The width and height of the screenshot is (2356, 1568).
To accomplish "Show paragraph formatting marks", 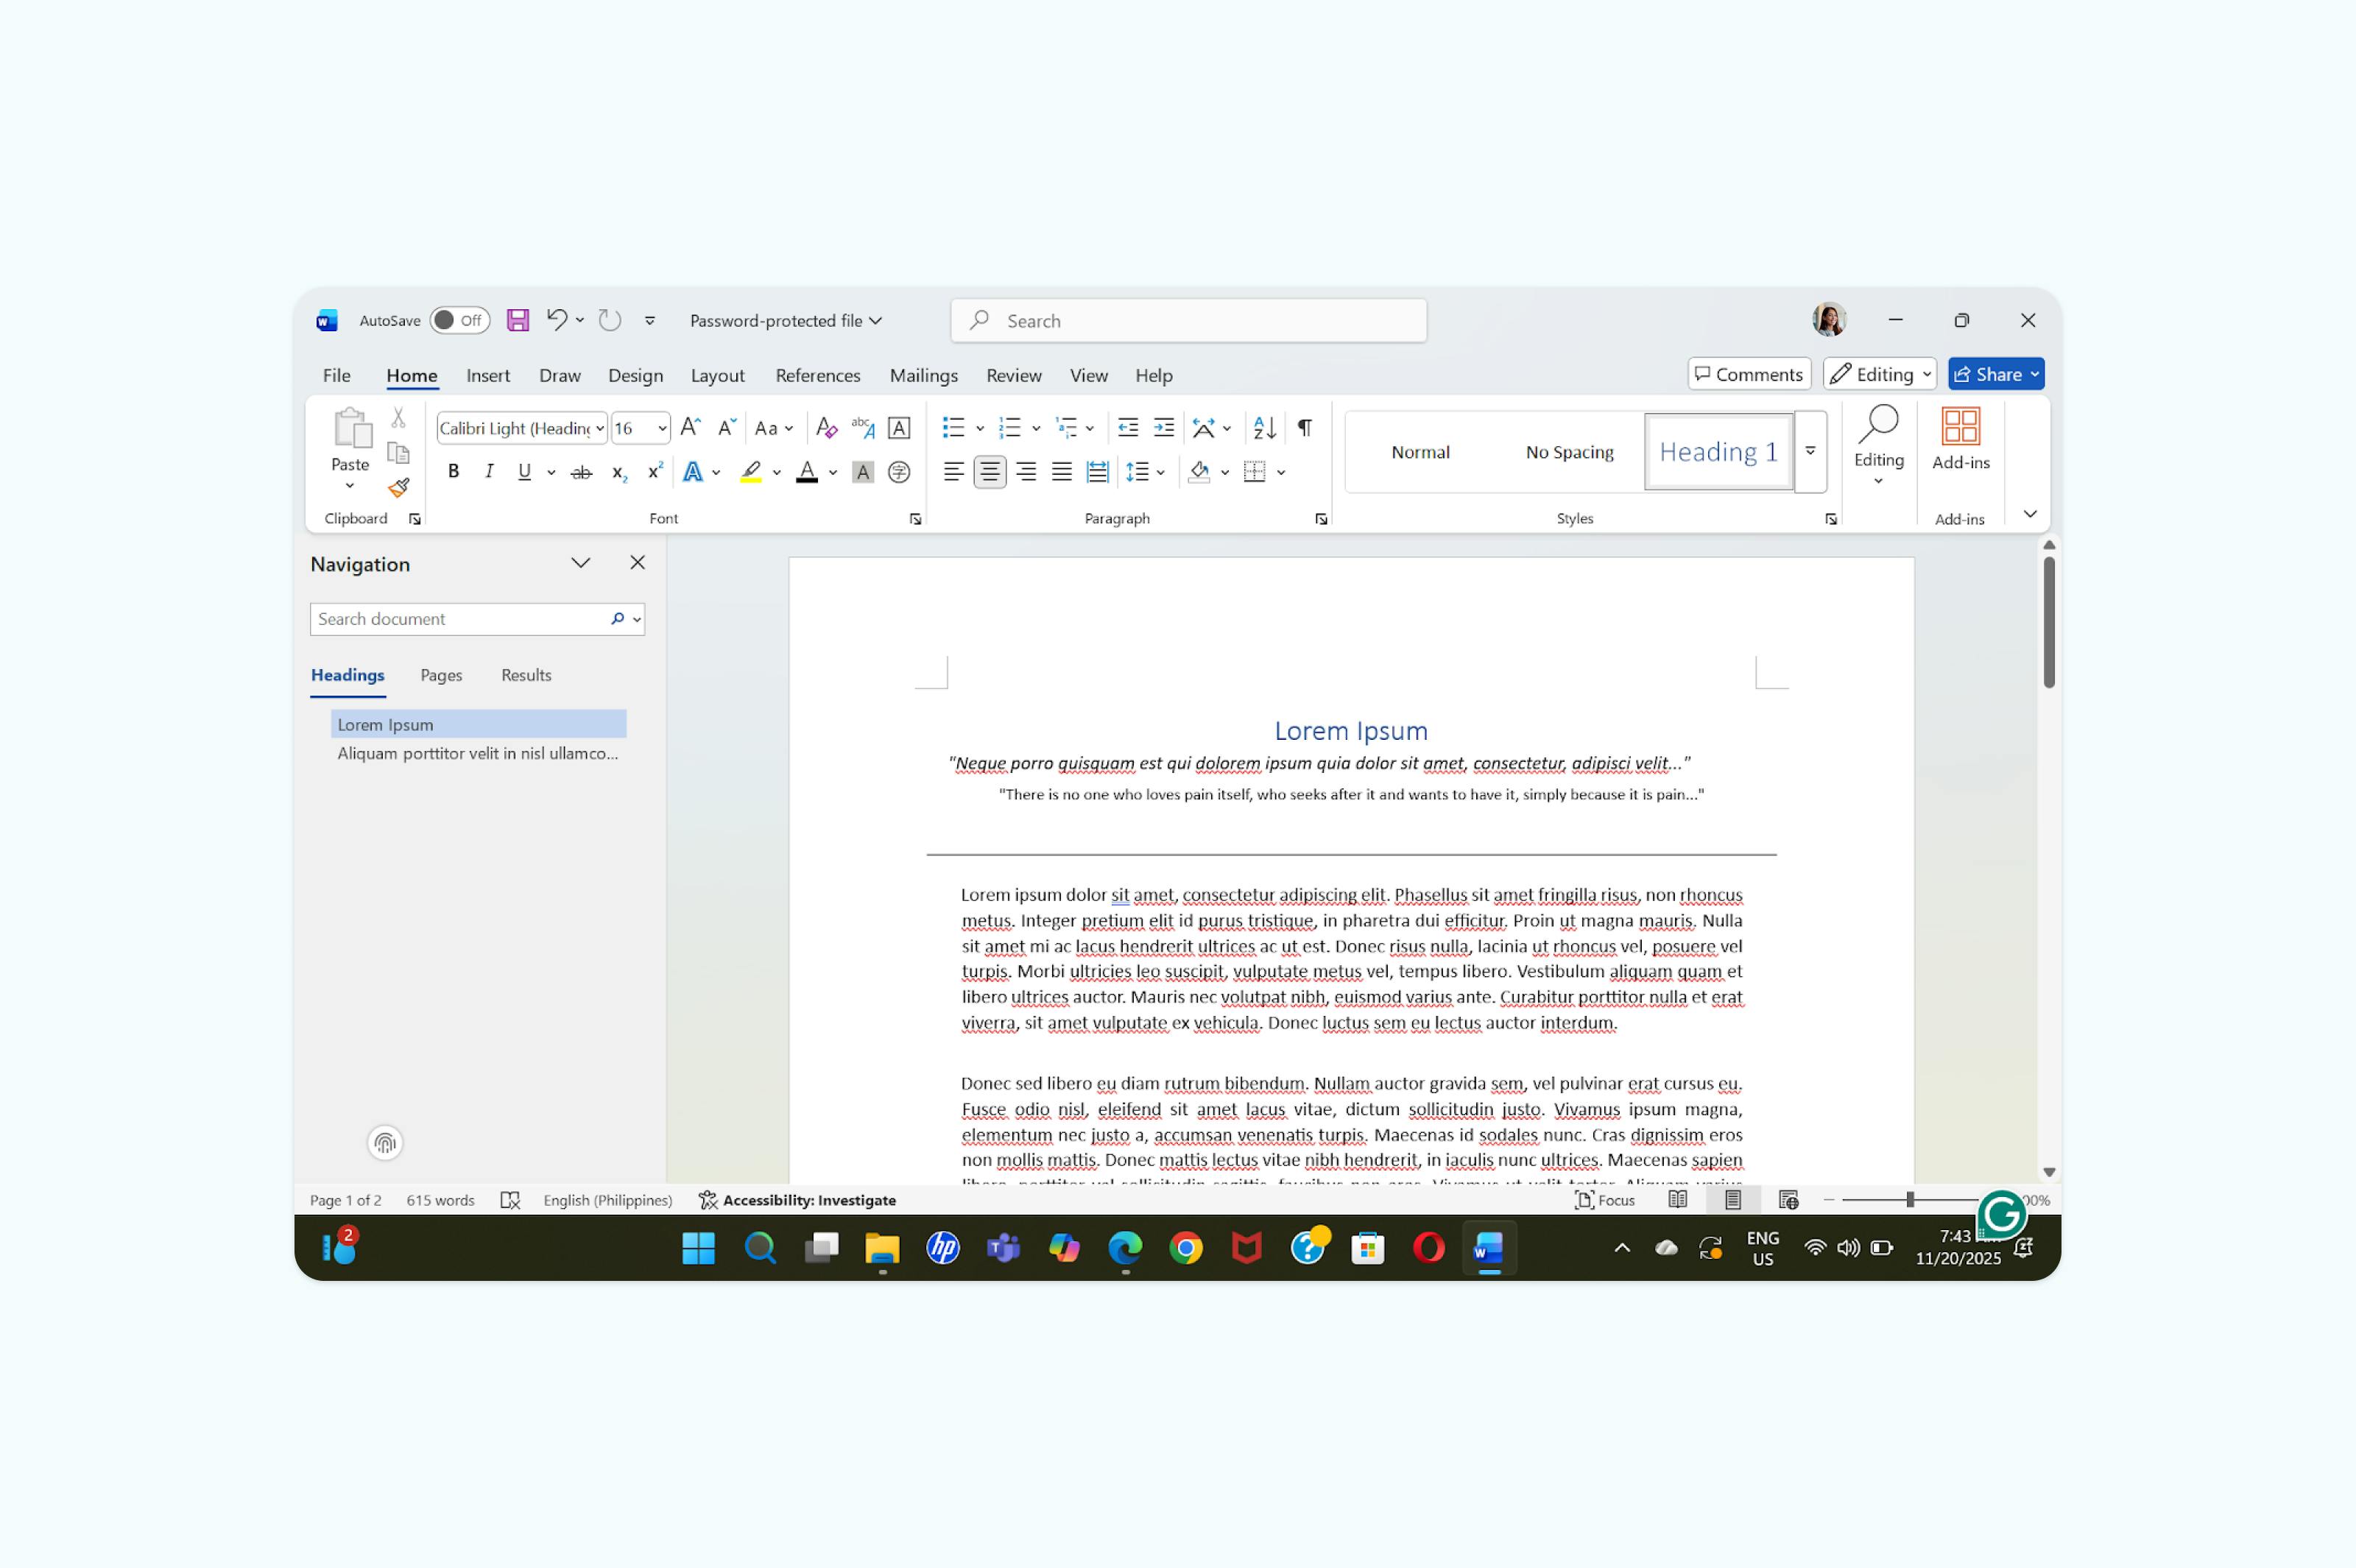I will (x=1303, y=427).
